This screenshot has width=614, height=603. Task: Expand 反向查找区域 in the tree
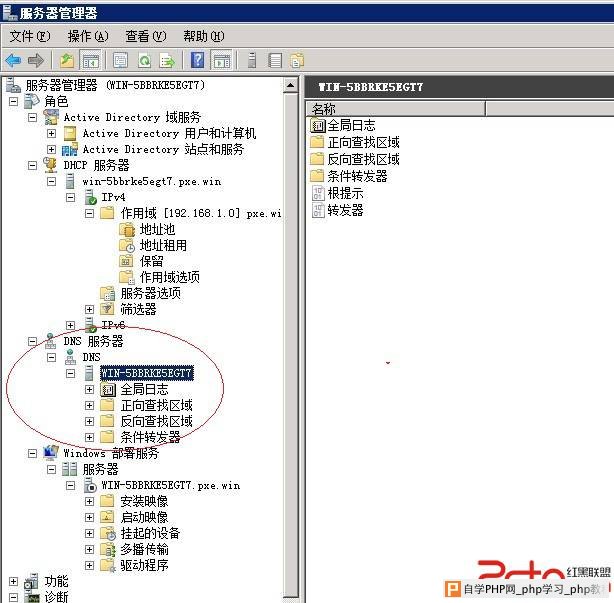coord(89,421)
